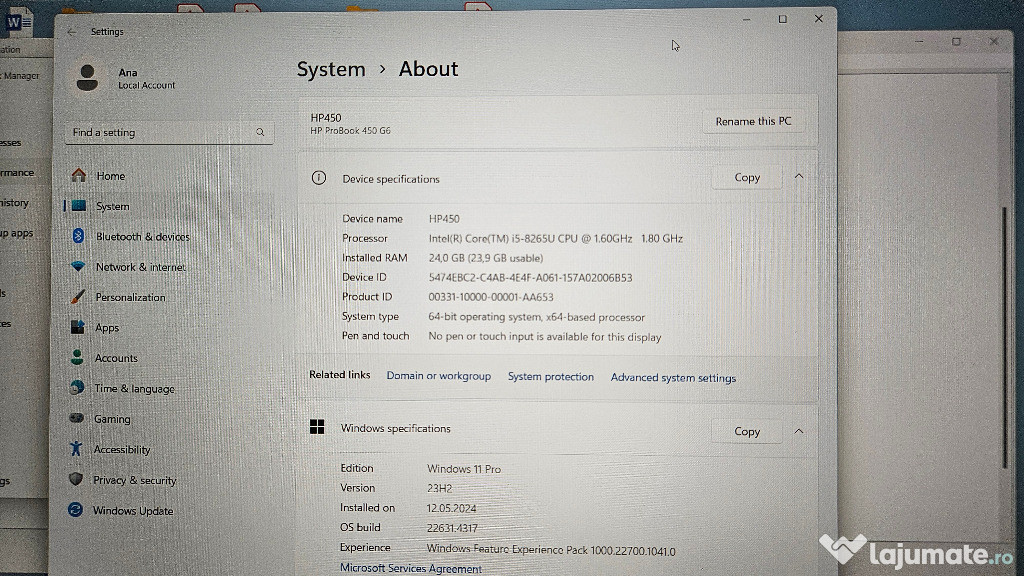Open Microsoft Services Agreement link

pyautogui.click(x=411, y=568)
